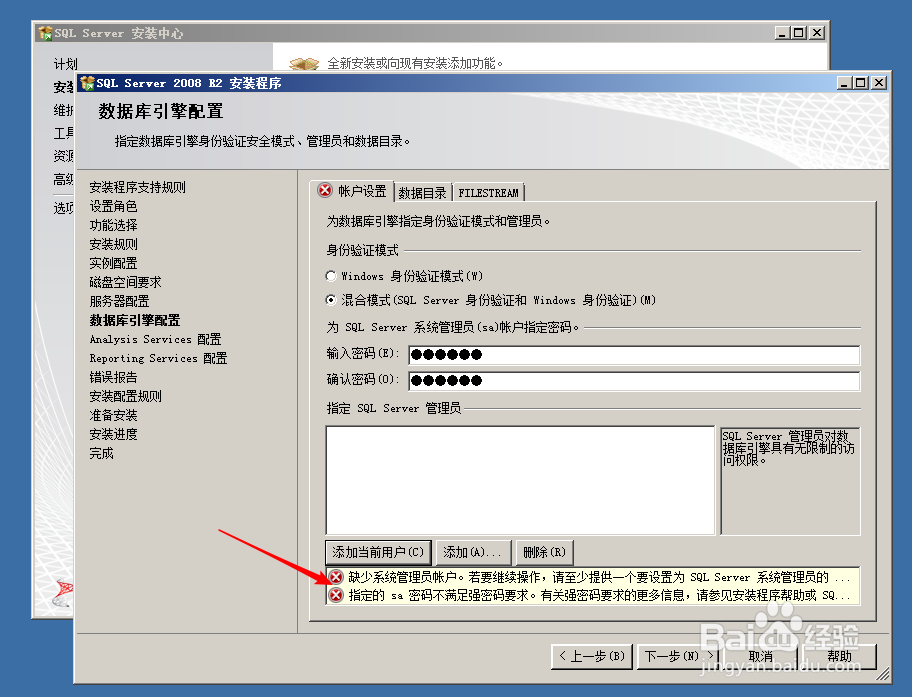Open help with 帮助 button
912x697 pixels.
point(839,656)
